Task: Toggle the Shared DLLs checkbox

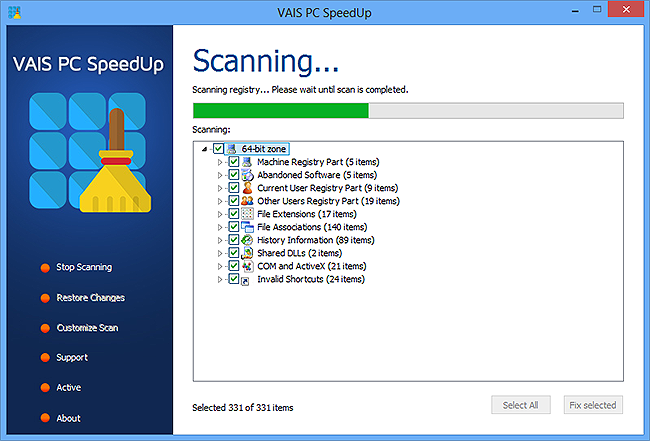Action: click(x=234, y=253)
